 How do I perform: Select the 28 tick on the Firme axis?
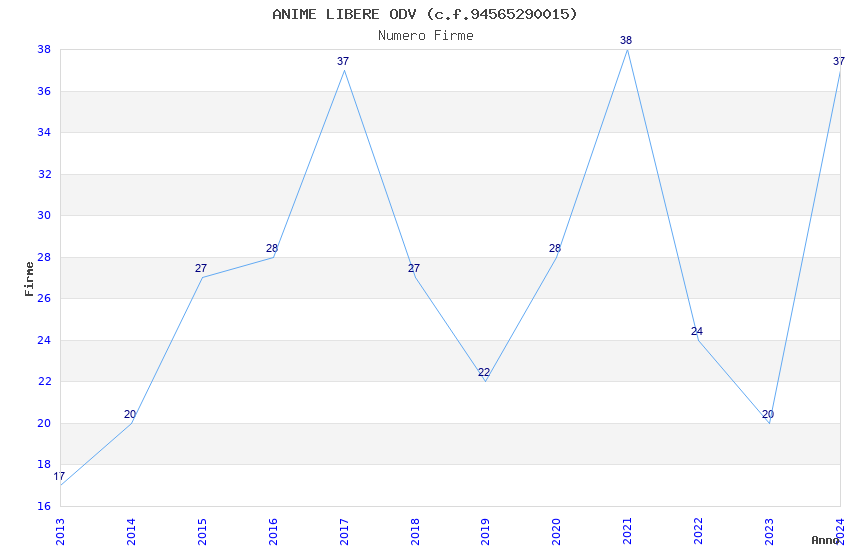[x=44, y=257]
